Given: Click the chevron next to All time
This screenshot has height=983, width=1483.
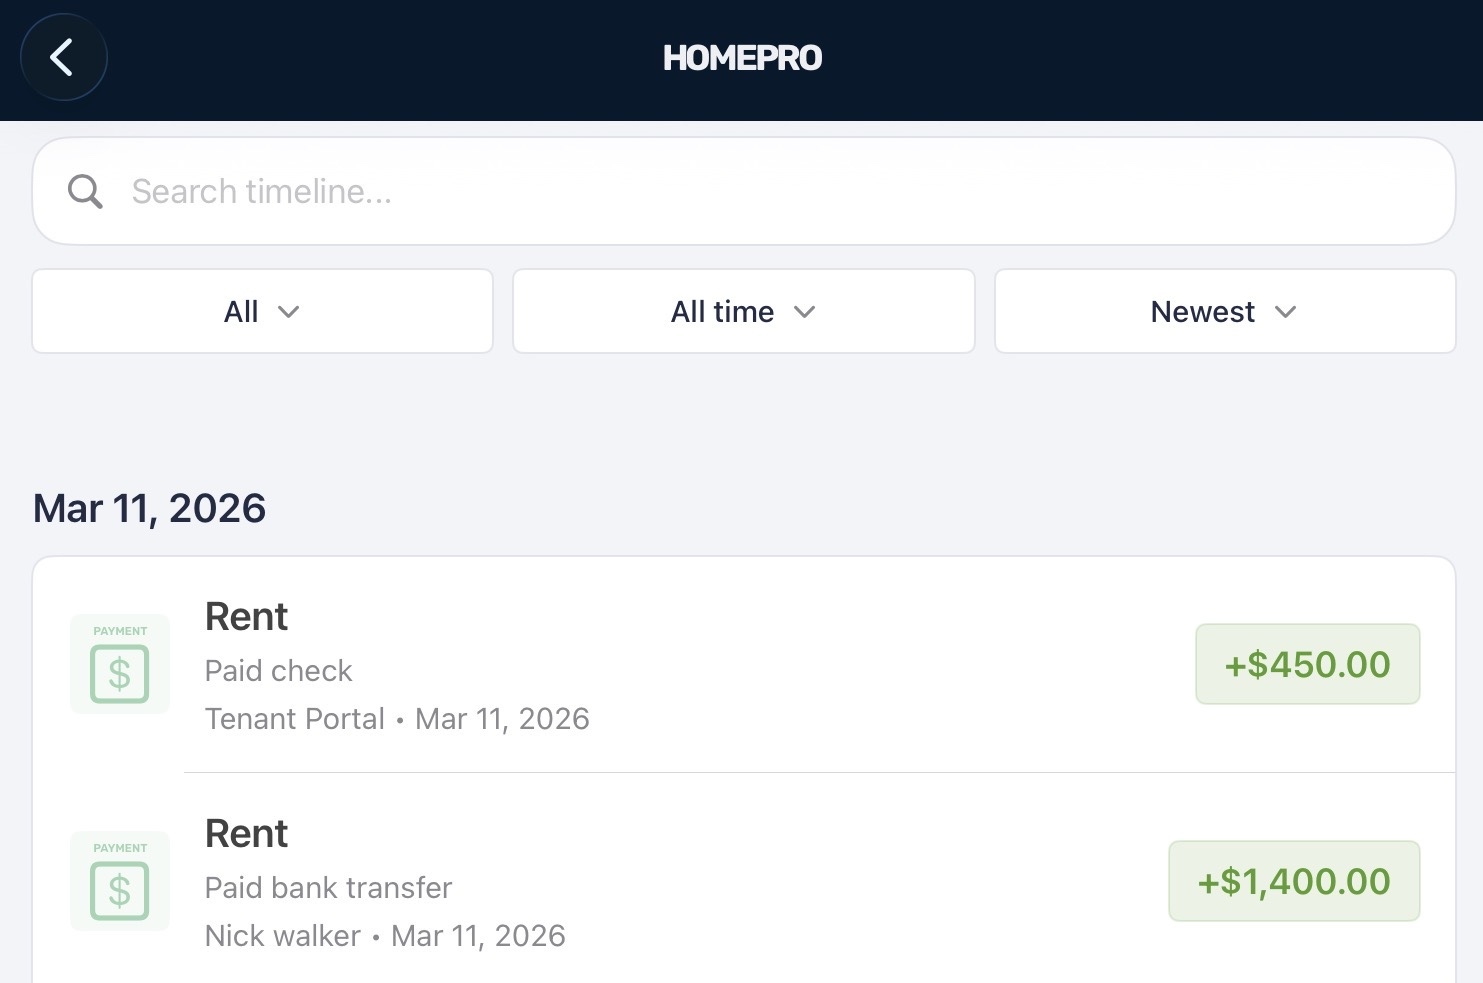Looking at the screenshot, I should pyautogui.click(x=806, y=313).
